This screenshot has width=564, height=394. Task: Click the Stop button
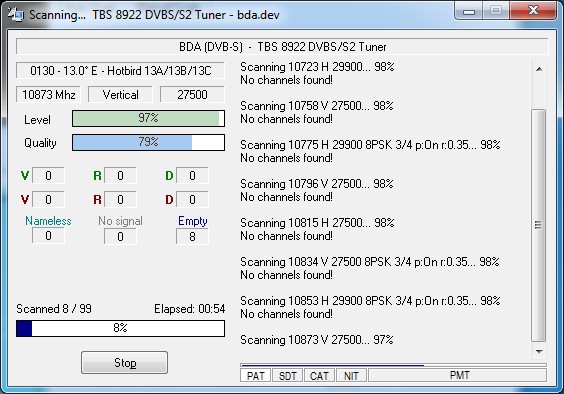[x=124, y=362]
